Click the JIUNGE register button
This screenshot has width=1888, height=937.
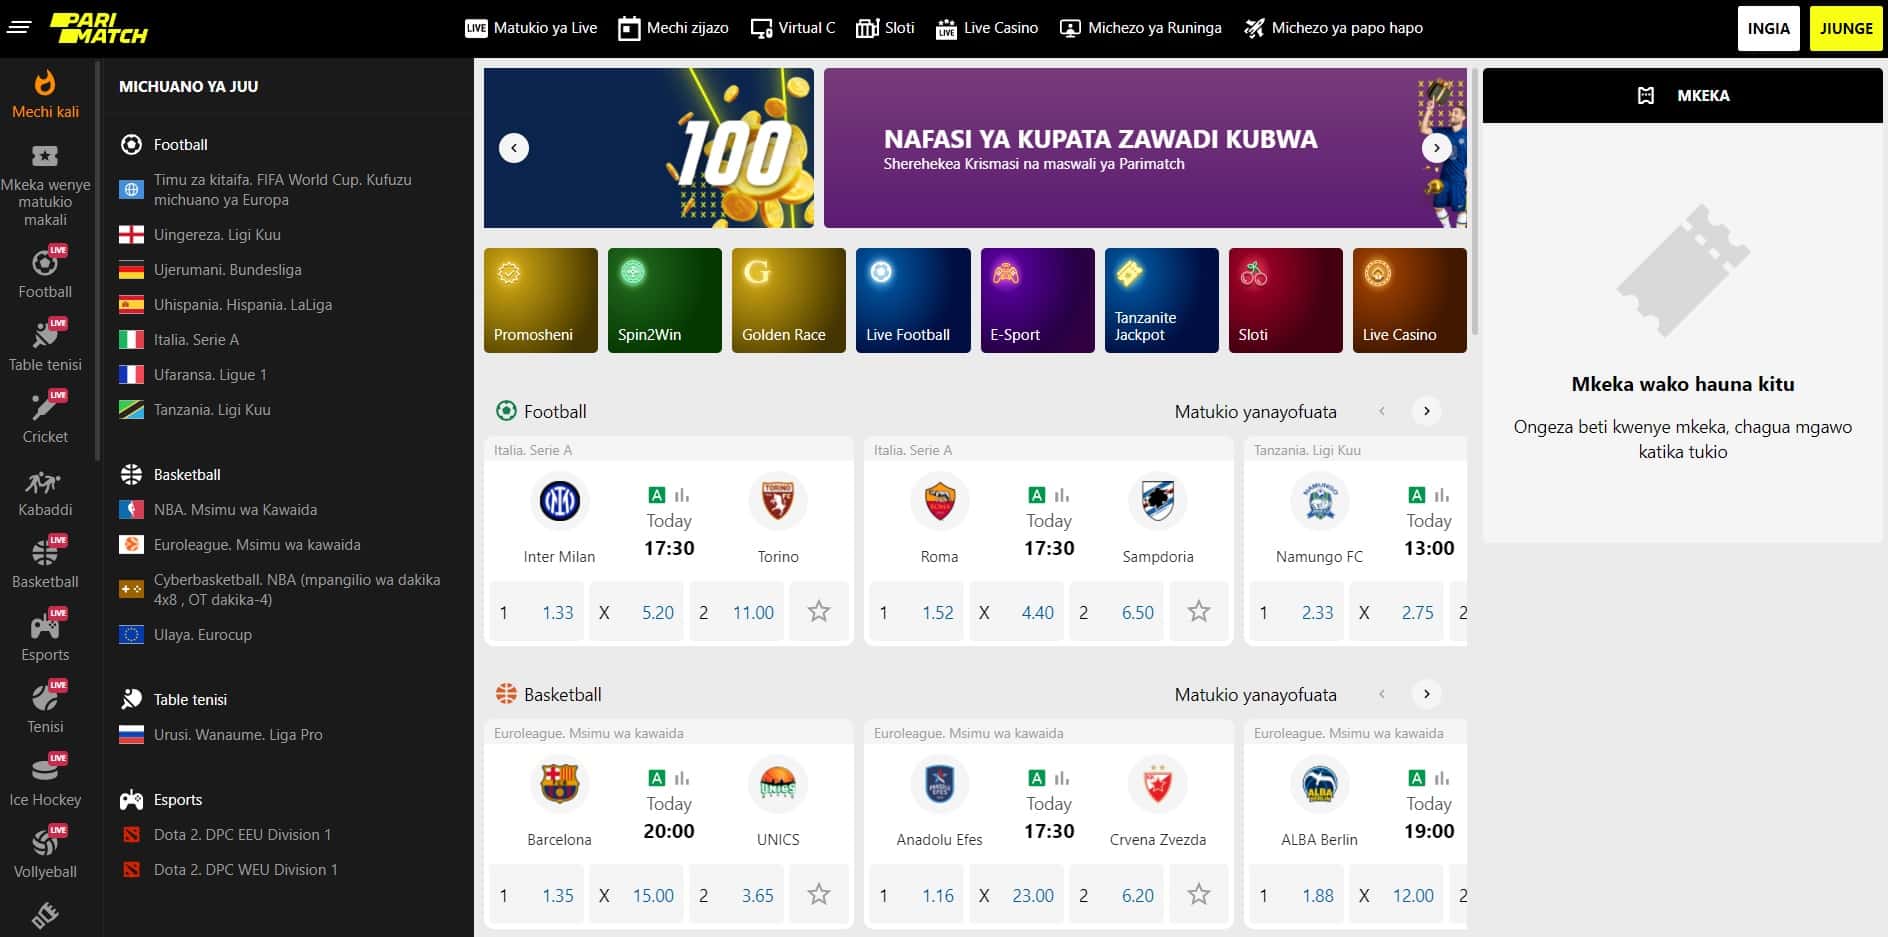coord(1846,28)
